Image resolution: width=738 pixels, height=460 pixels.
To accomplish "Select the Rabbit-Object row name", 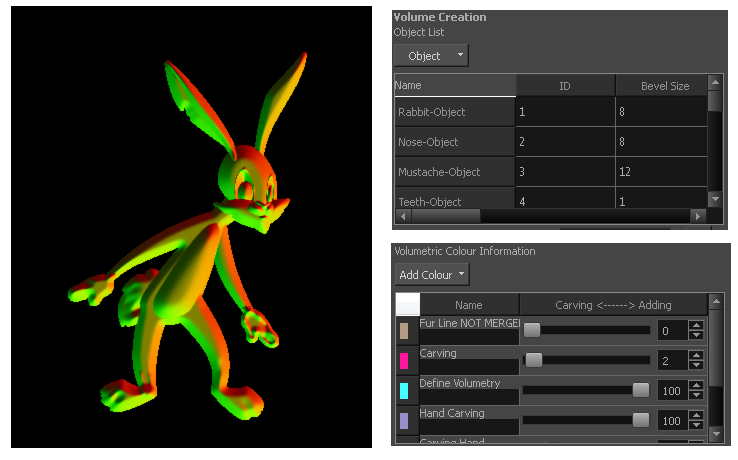I will (455, 112).
